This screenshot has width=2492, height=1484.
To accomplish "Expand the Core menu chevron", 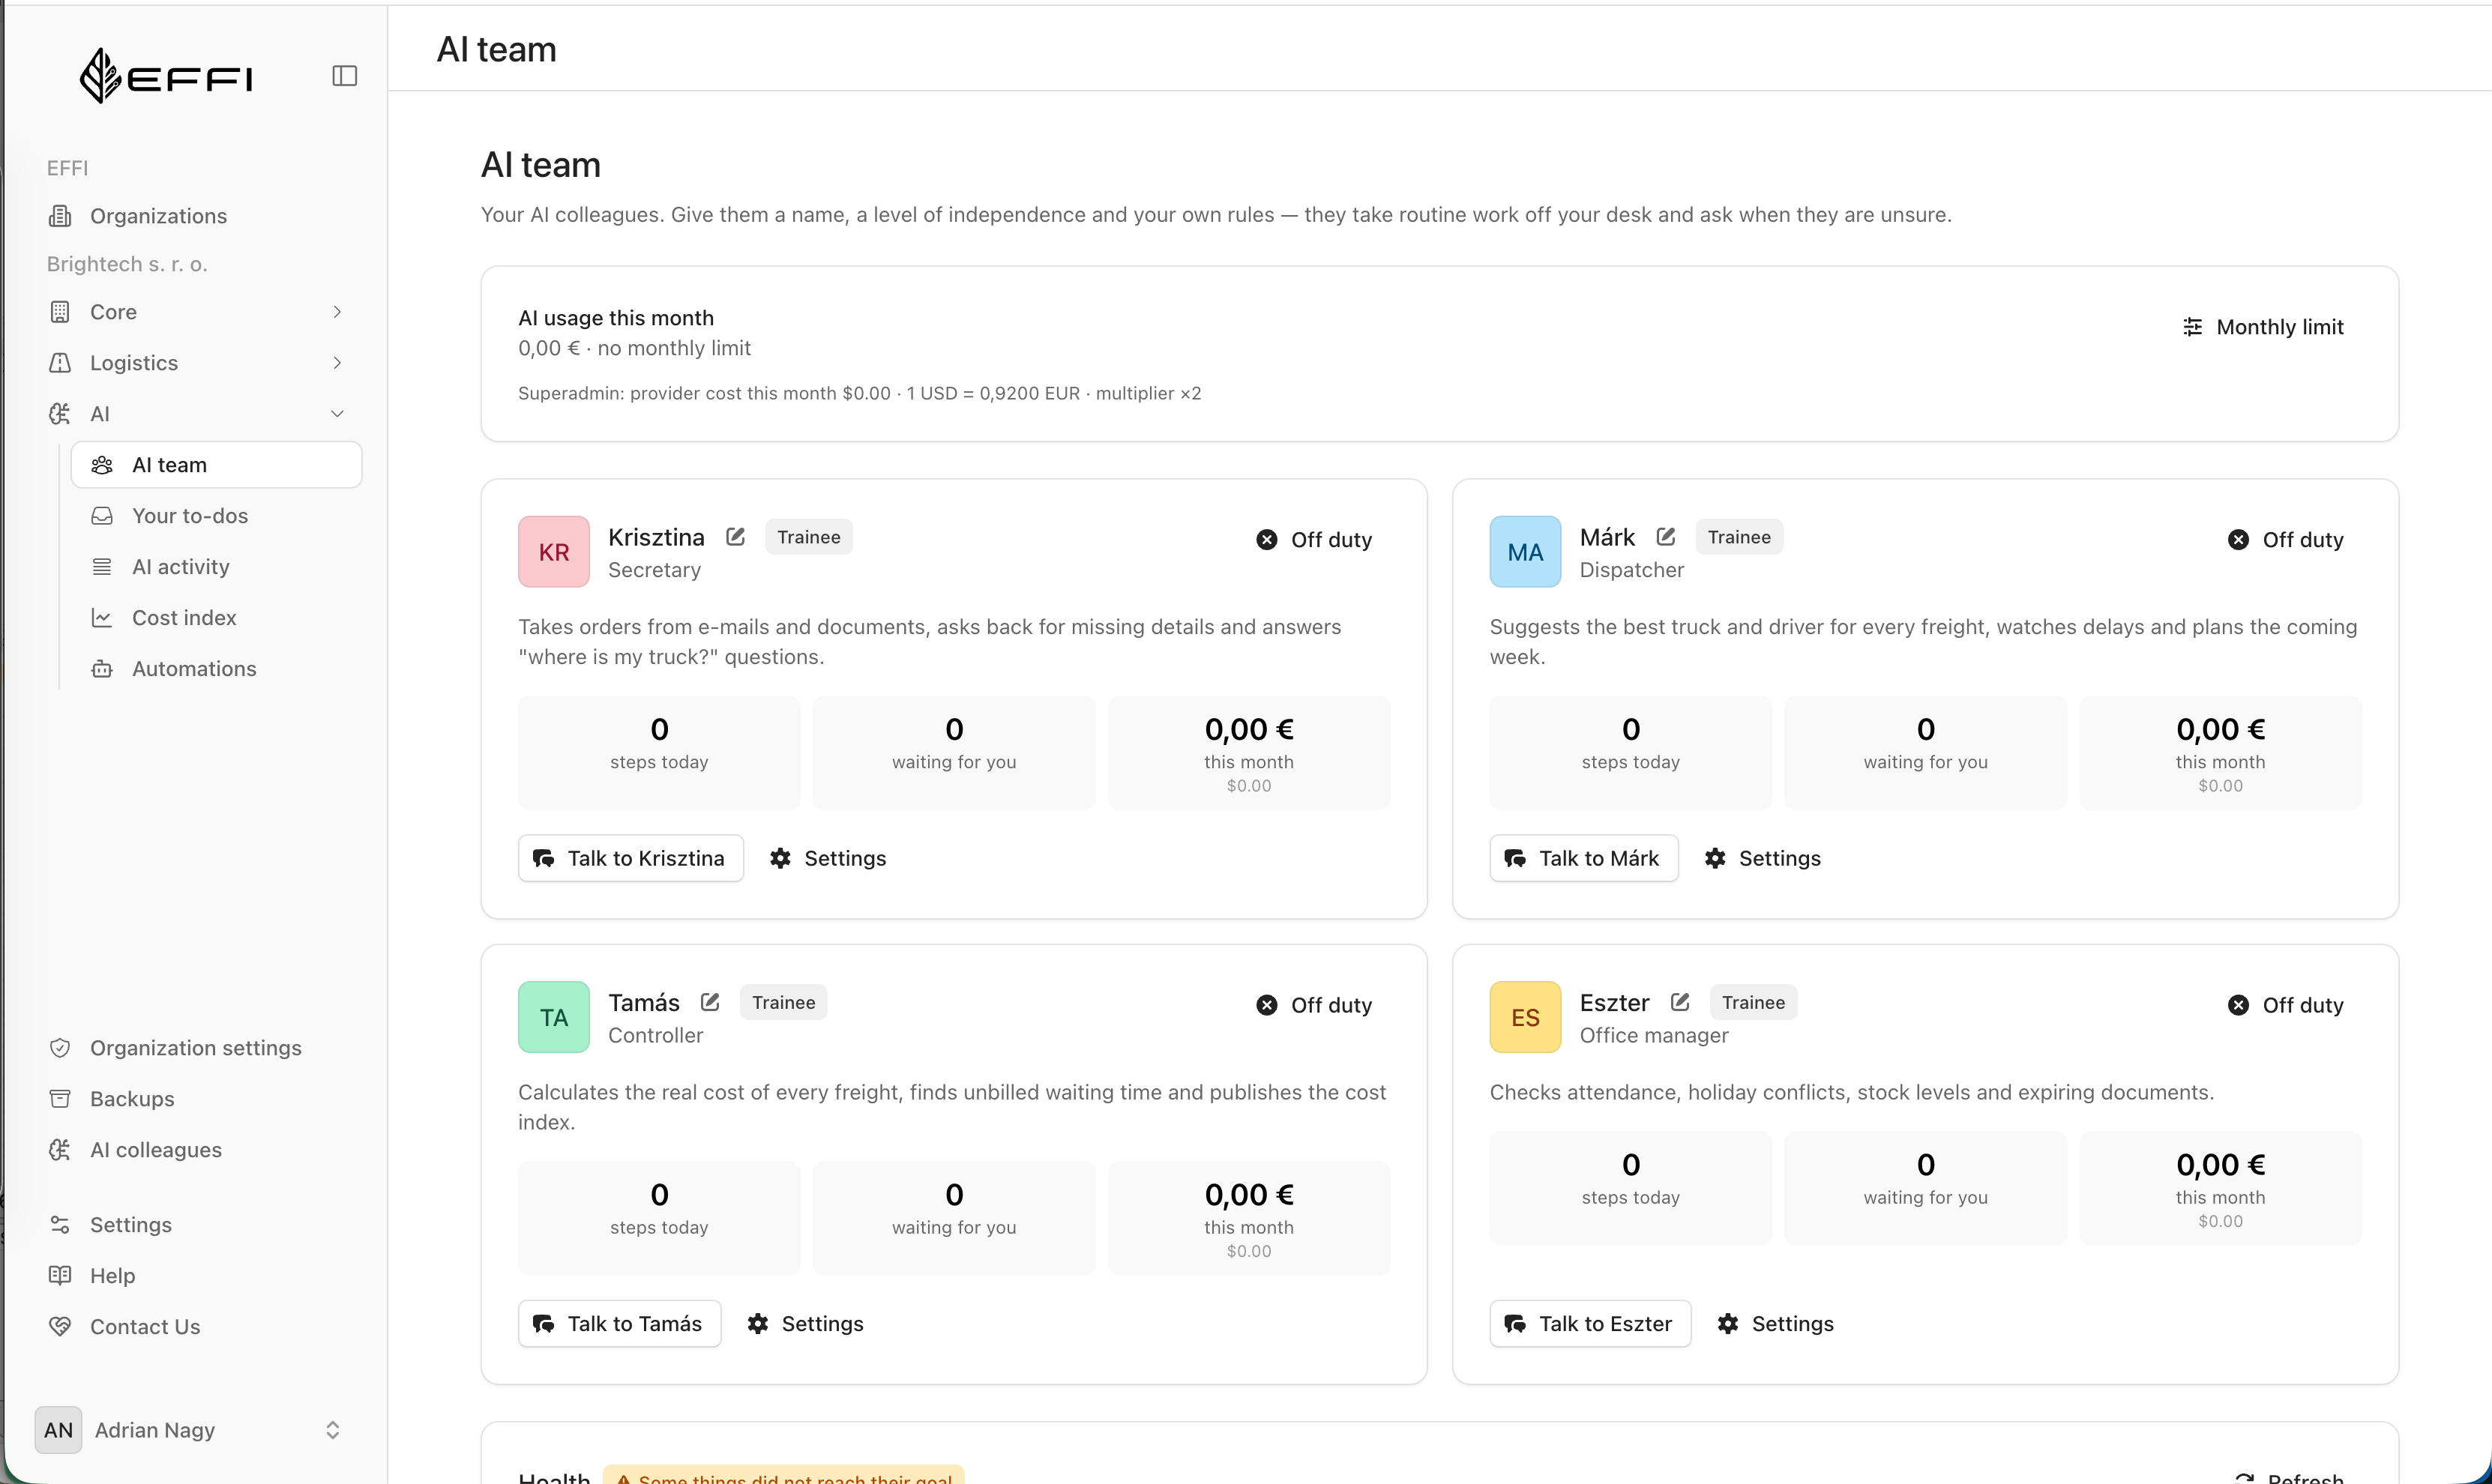I will [337, 312].
